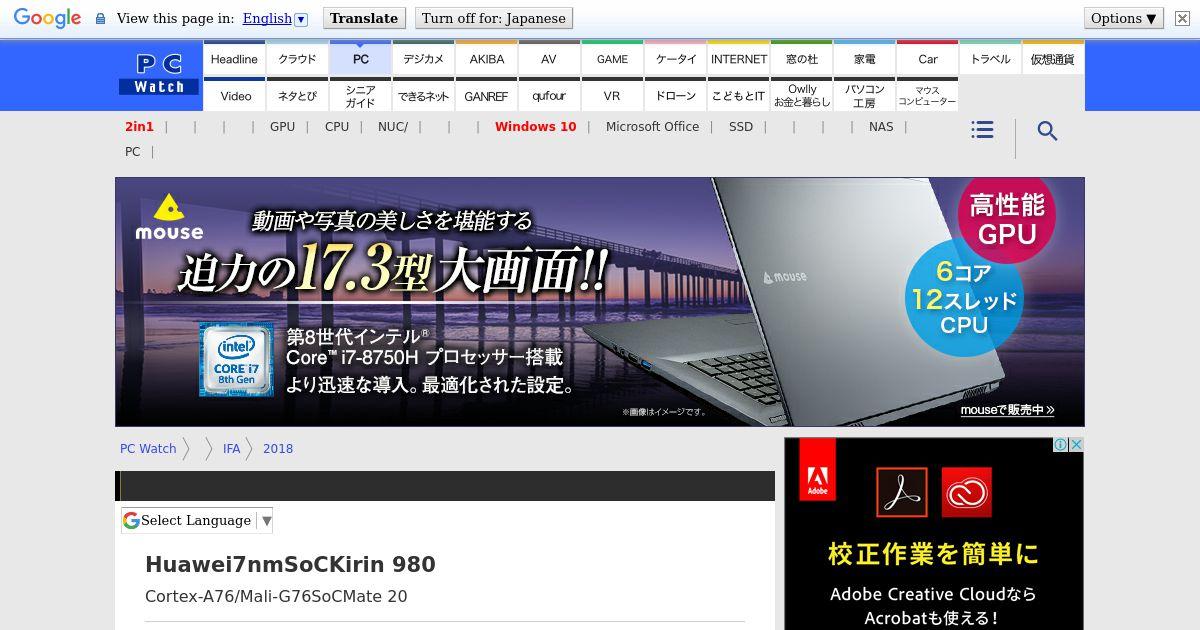
Task: Click the Windows 10 topic link
Action: tap(535, 127)
